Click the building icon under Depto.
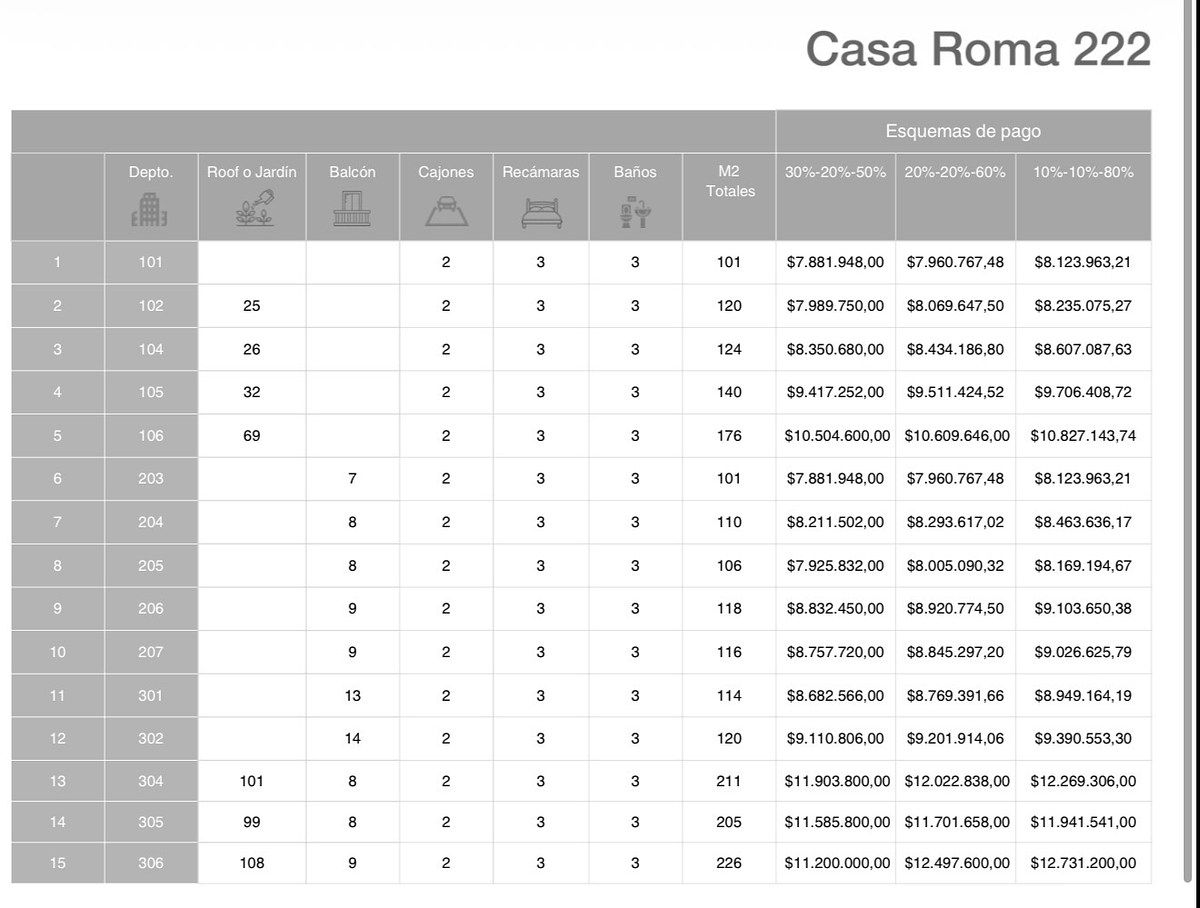Viewport: 1200px width, 908px height. (151, 210)
